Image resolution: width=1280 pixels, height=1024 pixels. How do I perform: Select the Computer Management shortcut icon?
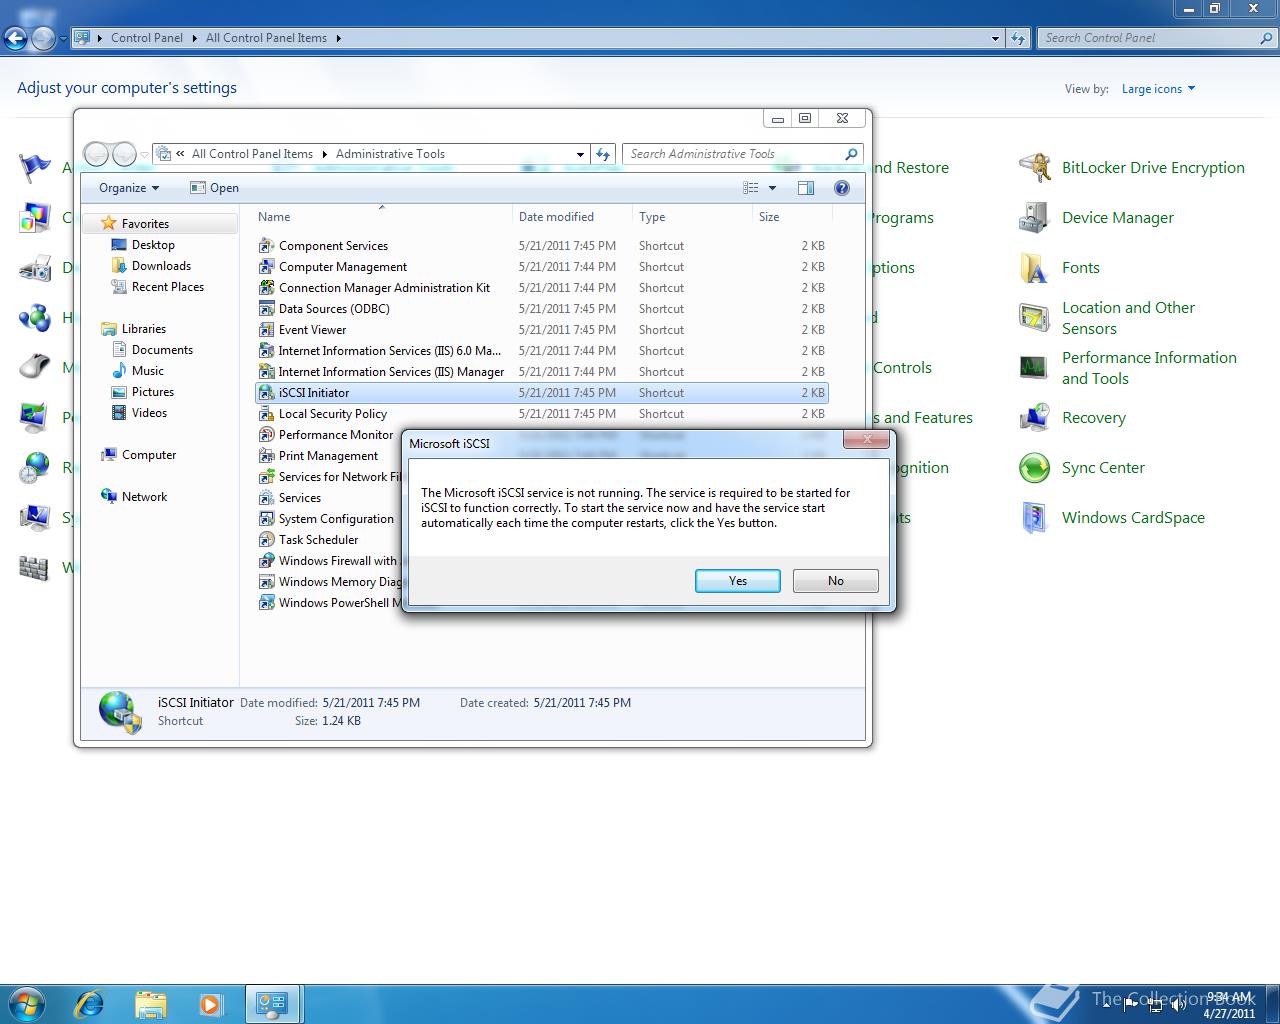click(266, 267)
